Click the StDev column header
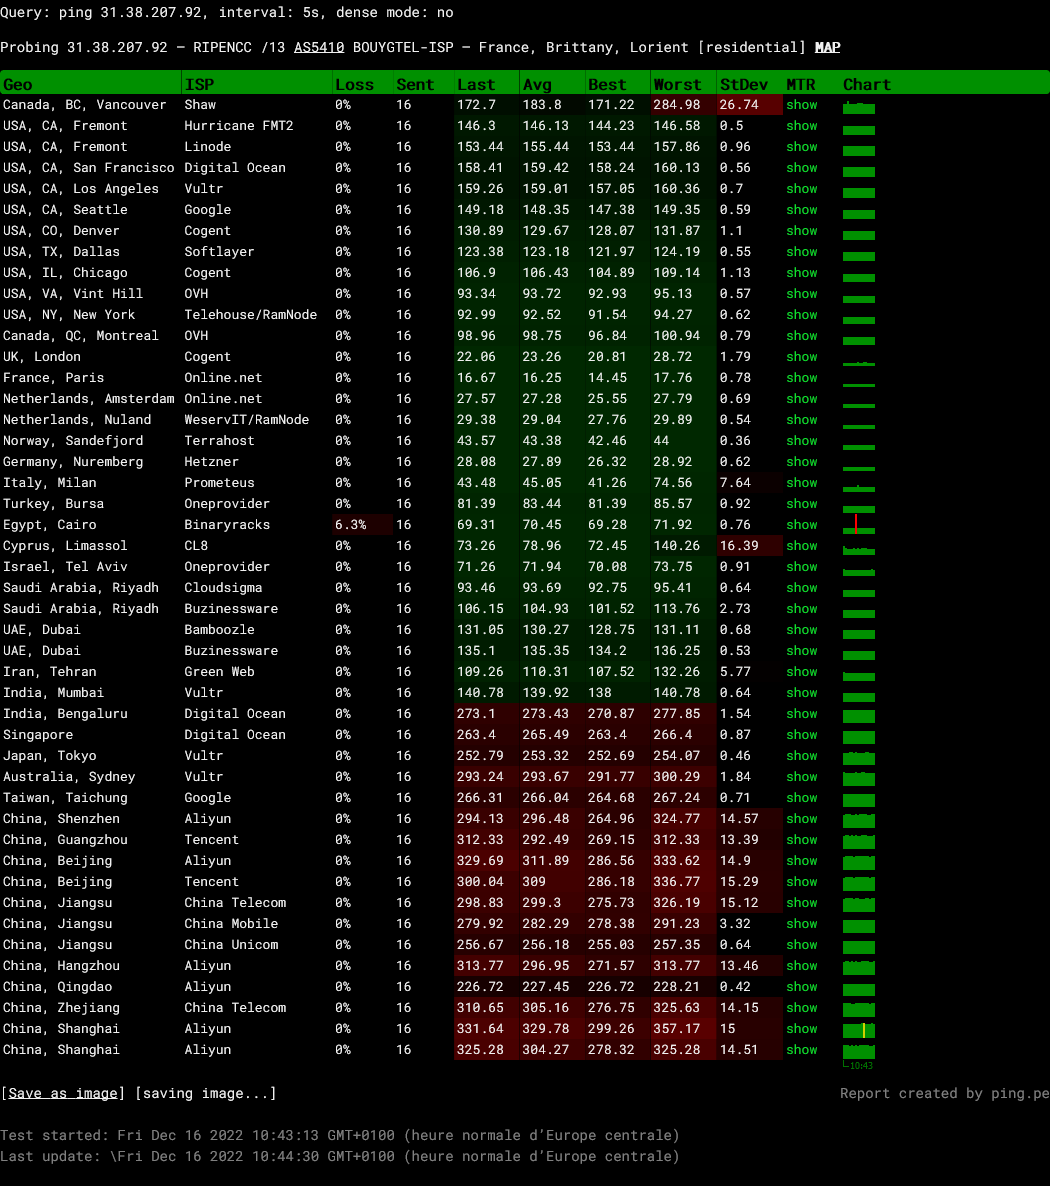Image resolution: width=1050 pixels, height=1186 pixels. (743, 84)
